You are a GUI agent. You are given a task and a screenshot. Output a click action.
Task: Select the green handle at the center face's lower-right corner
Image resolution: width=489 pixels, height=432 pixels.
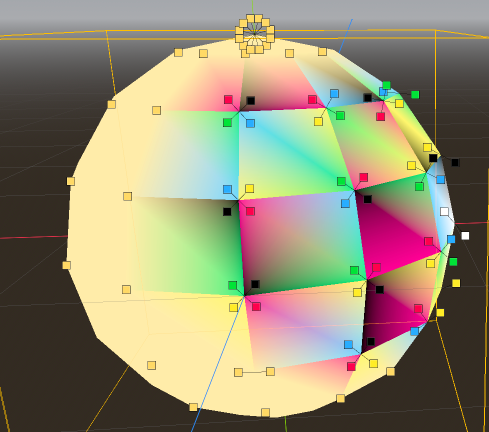click(354, 270)
